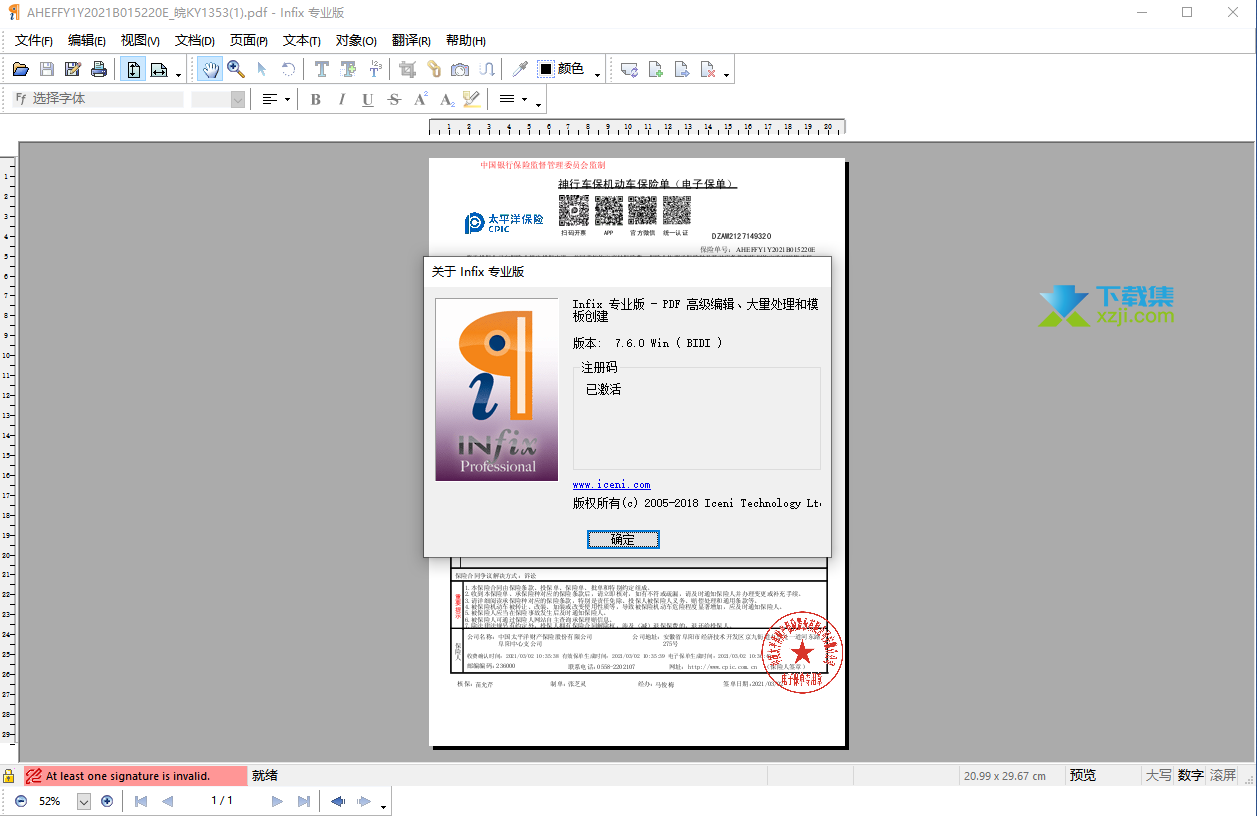The image size is (1257, 816).
Task: Open the 对象(O) menu
Action: coord(356,41)
